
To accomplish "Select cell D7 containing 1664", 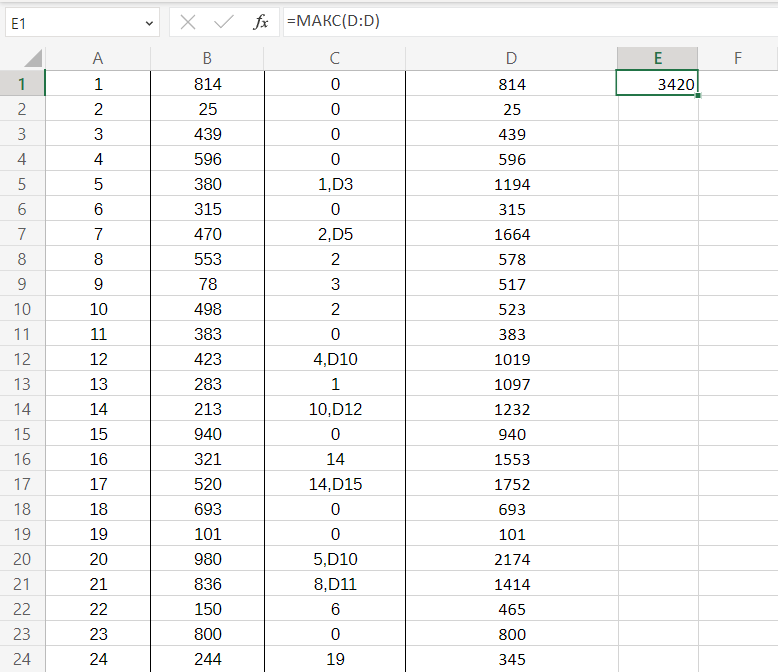I will tap(512, 234).
